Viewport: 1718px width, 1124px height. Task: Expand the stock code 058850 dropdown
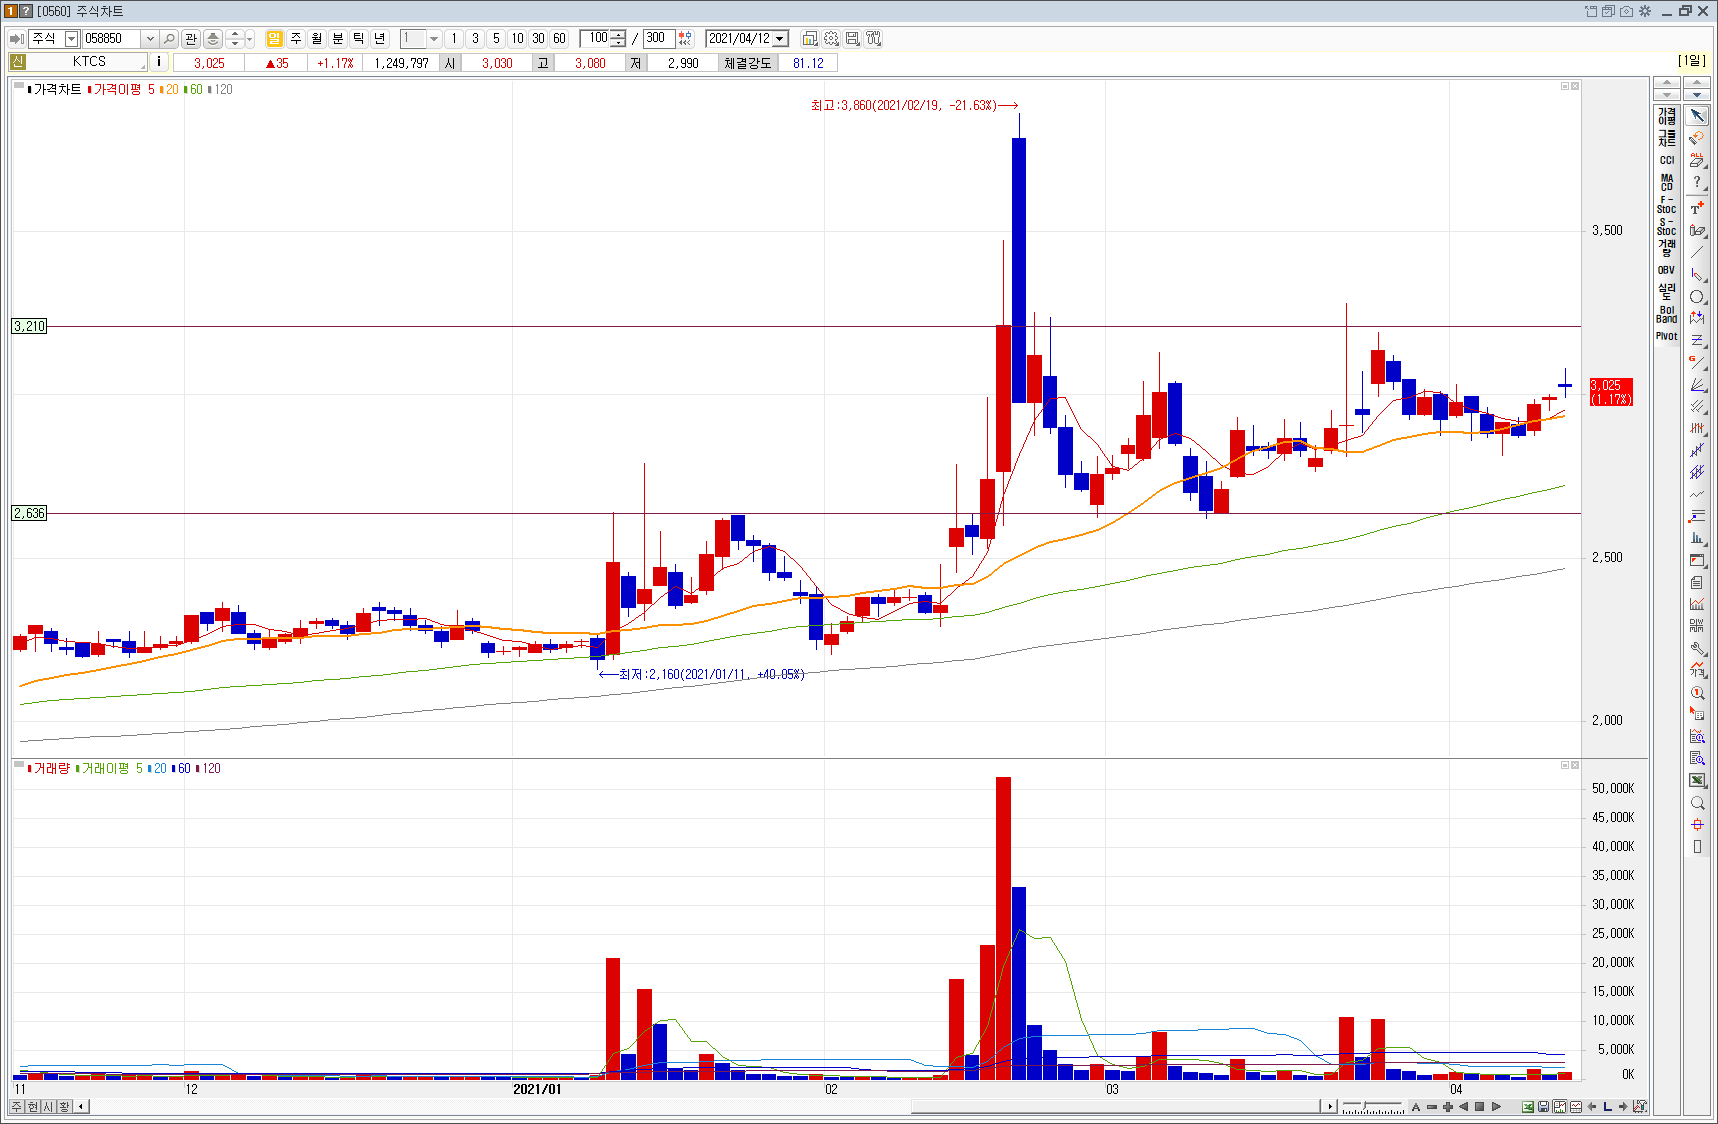coord(150,38)
